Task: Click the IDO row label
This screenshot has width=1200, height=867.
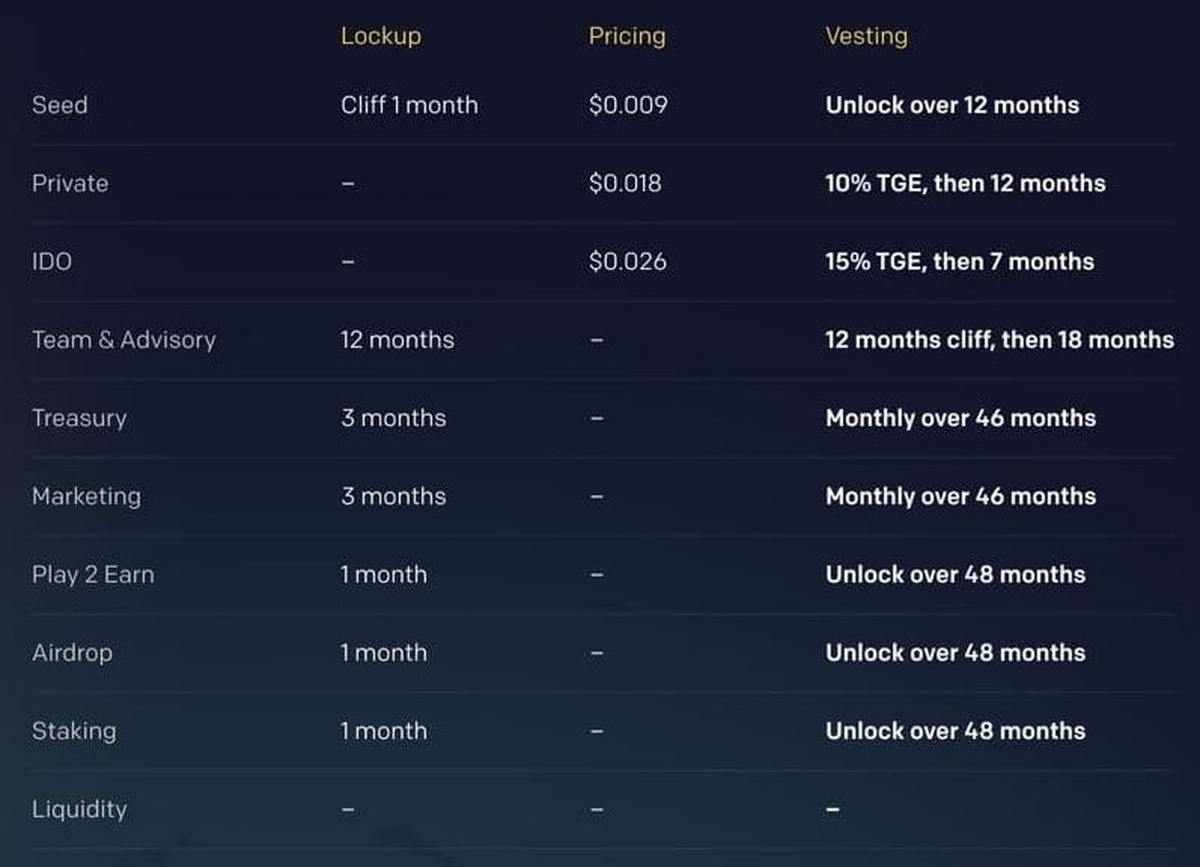Action: (52, 262)
